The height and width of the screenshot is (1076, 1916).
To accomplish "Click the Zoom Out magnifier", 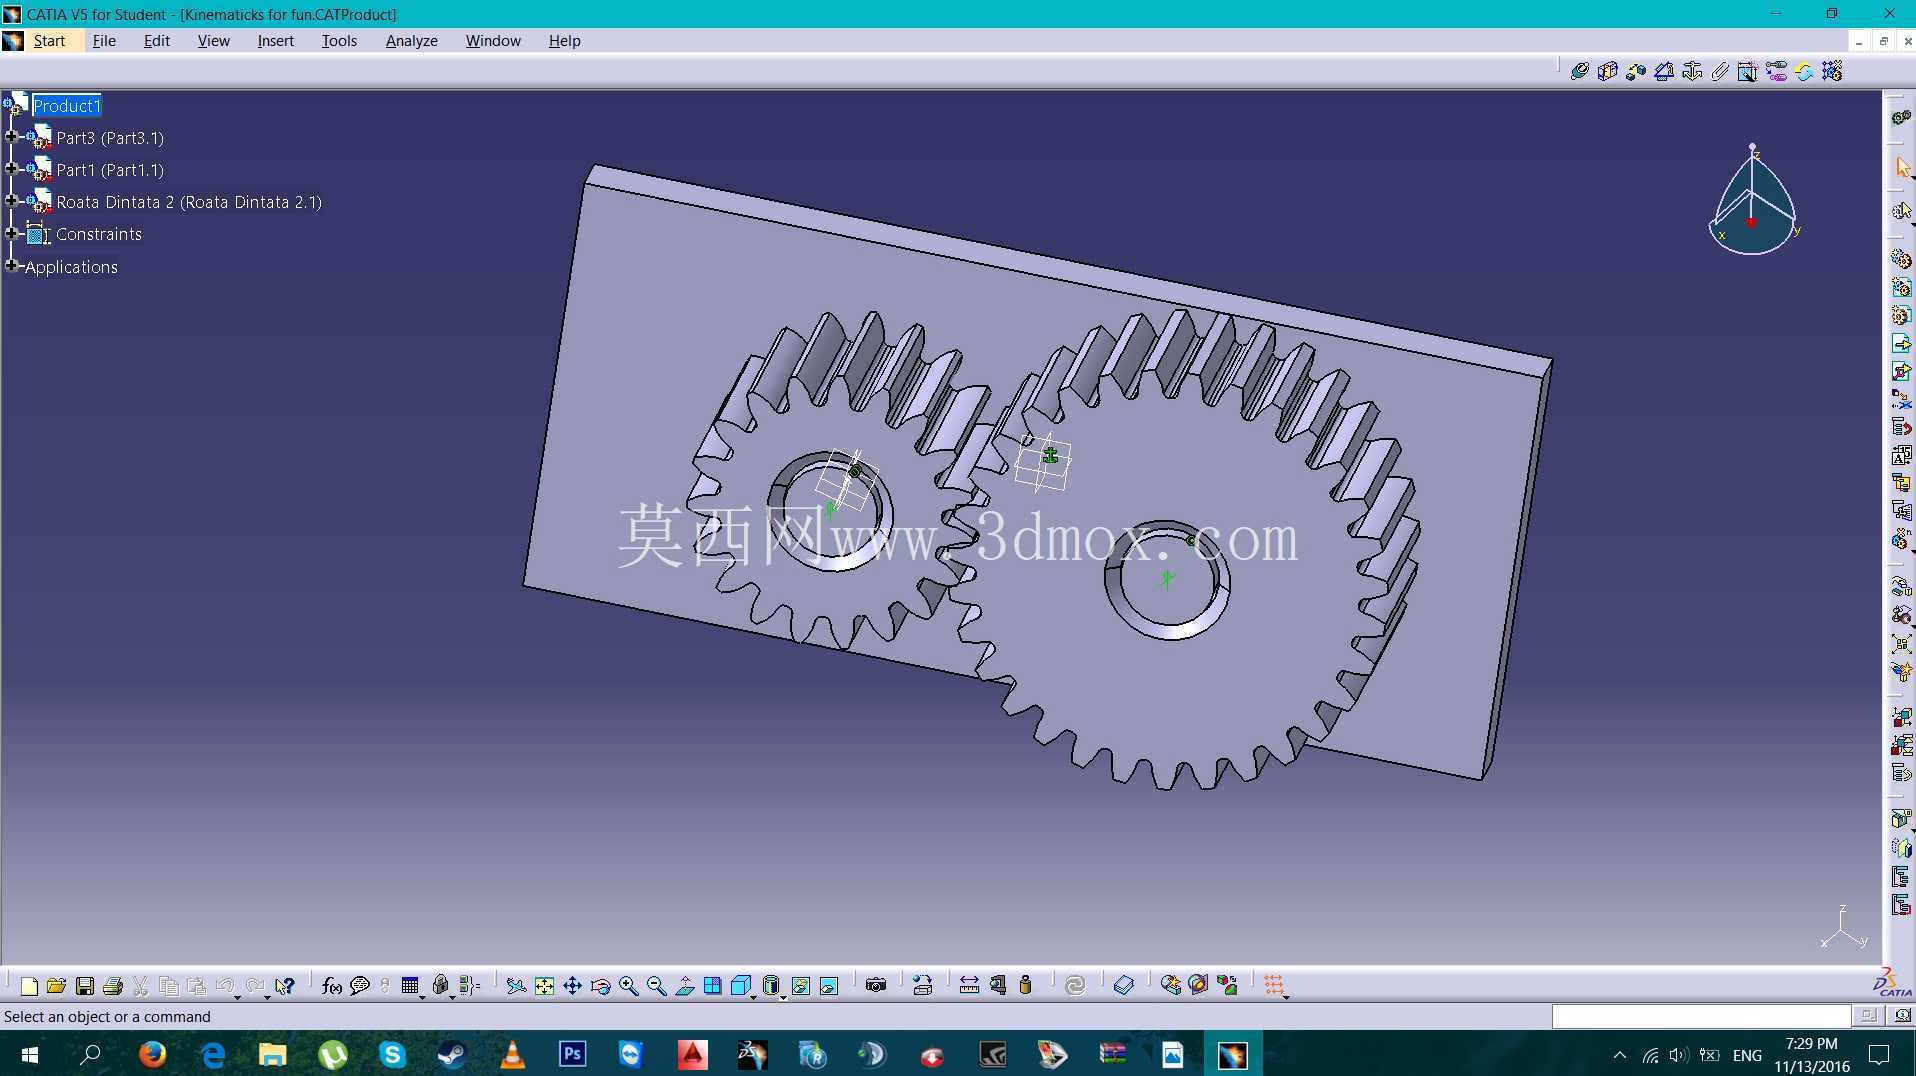I will (x=656, y=986).
